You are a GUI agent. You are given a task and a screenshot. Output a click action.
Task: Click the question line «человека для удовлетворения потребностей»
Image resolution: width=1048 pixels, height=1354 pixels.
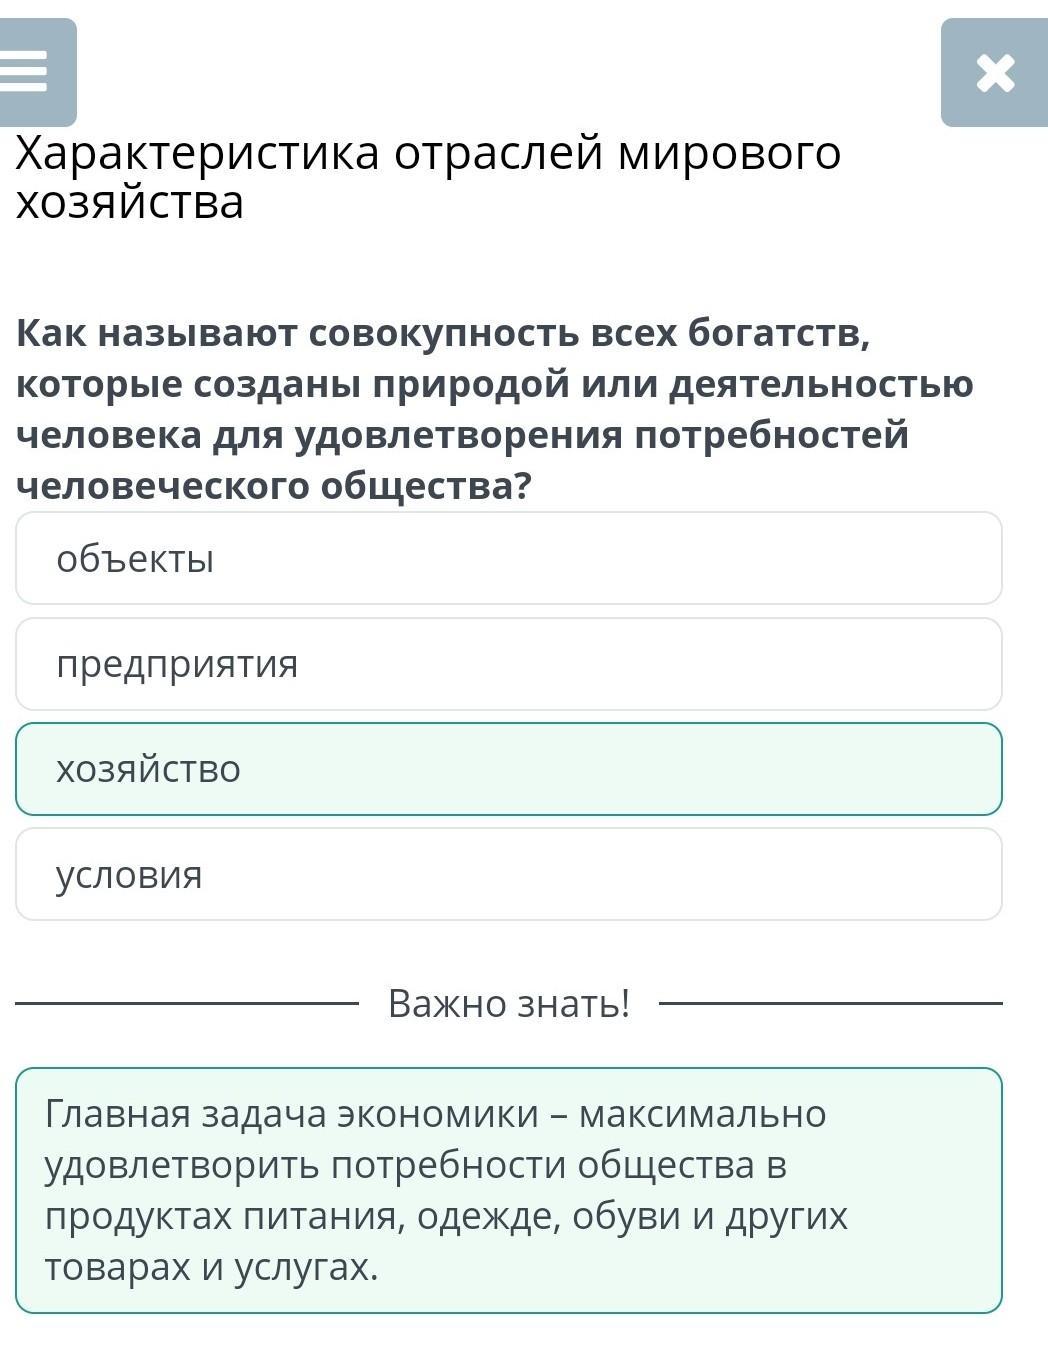coord(462,435)
